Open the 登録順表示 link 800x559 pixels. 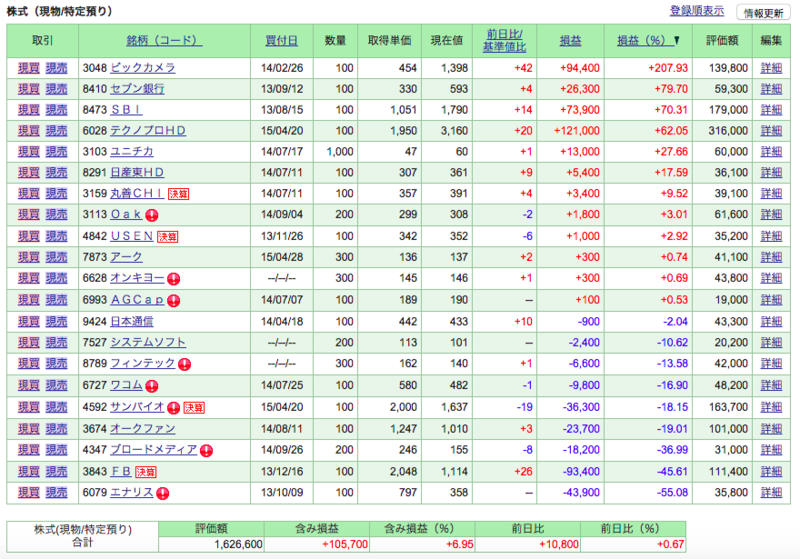[x=696, y=11]
